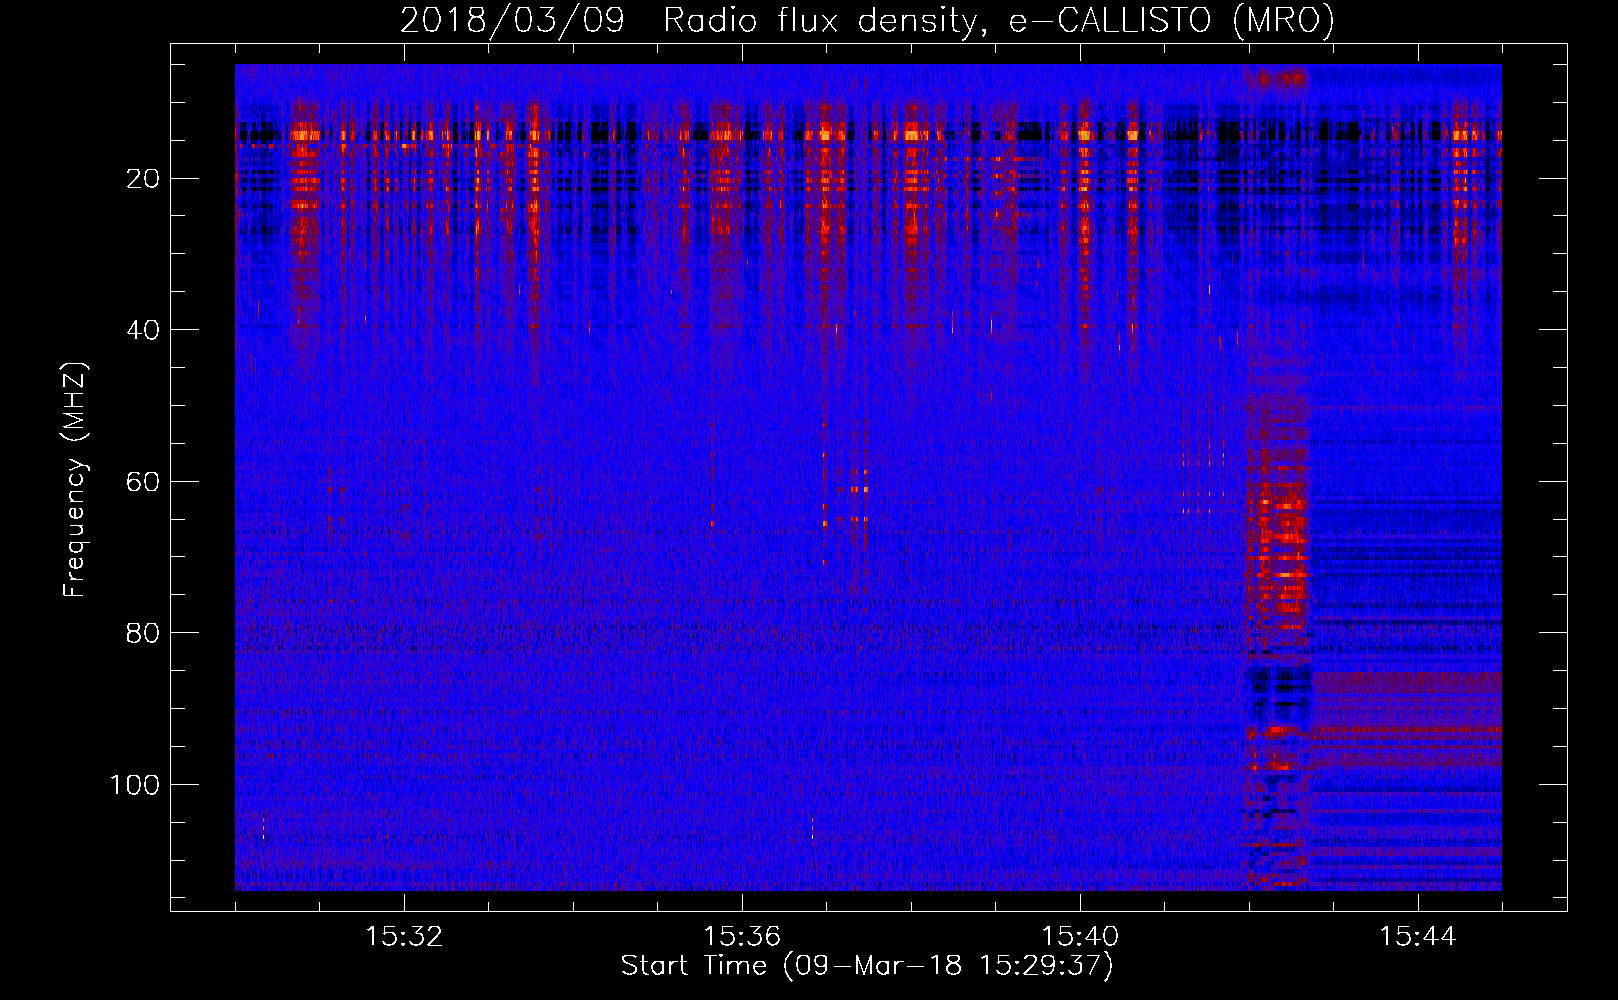Click the 'Start Time (09-Mar-18 15:29:37)' axis label
The image size is (1618, 1000).
(x=867, y=966)
